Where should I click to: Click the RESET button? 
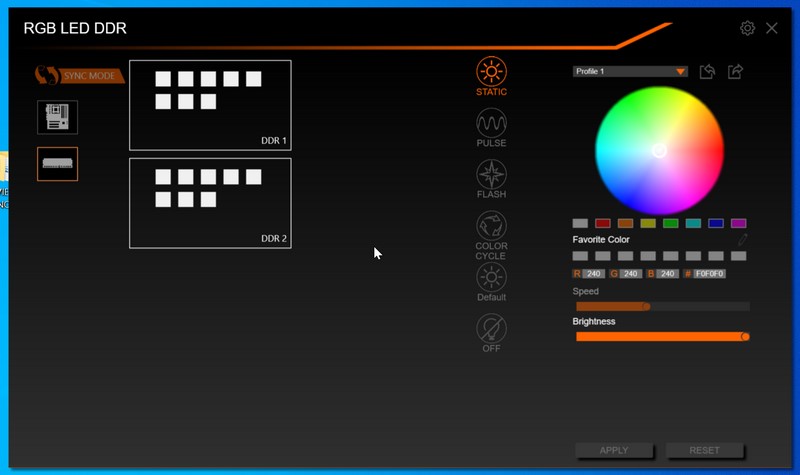[704, 450]
